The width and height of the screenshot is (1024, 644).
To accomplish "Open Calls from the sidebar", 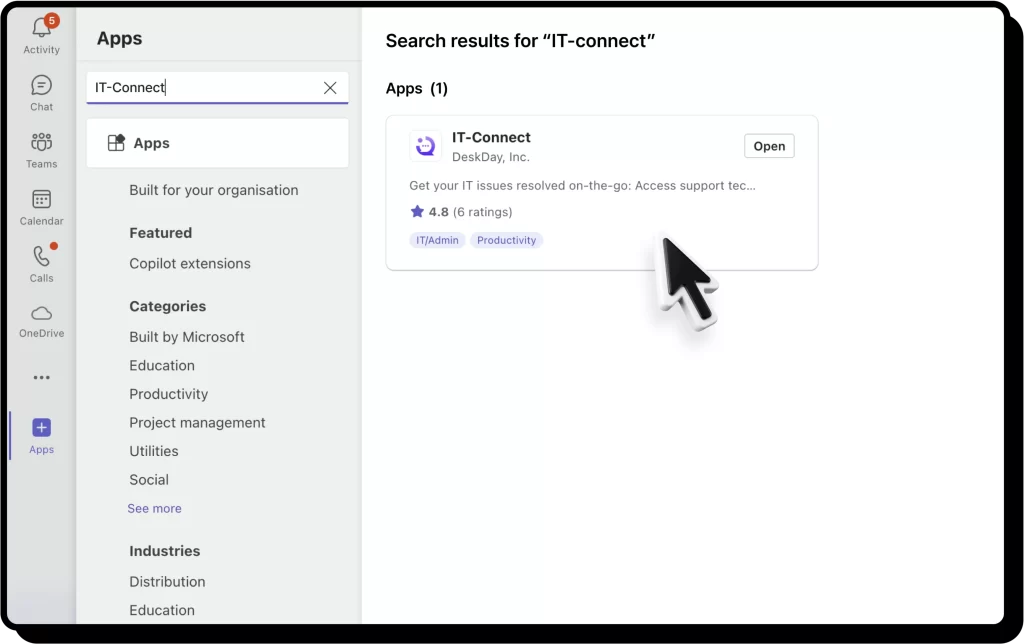I will coord(41,257).
